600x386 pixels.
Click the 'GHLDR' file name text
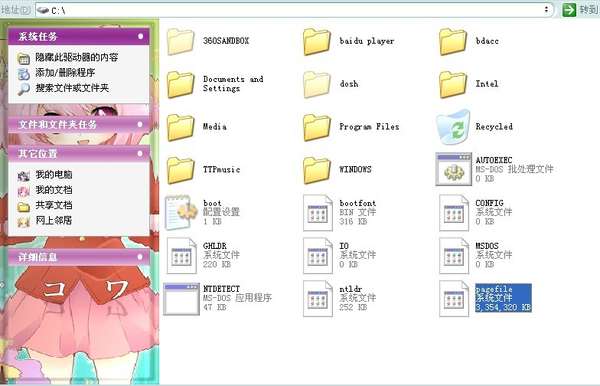click(x=215, y=246)
